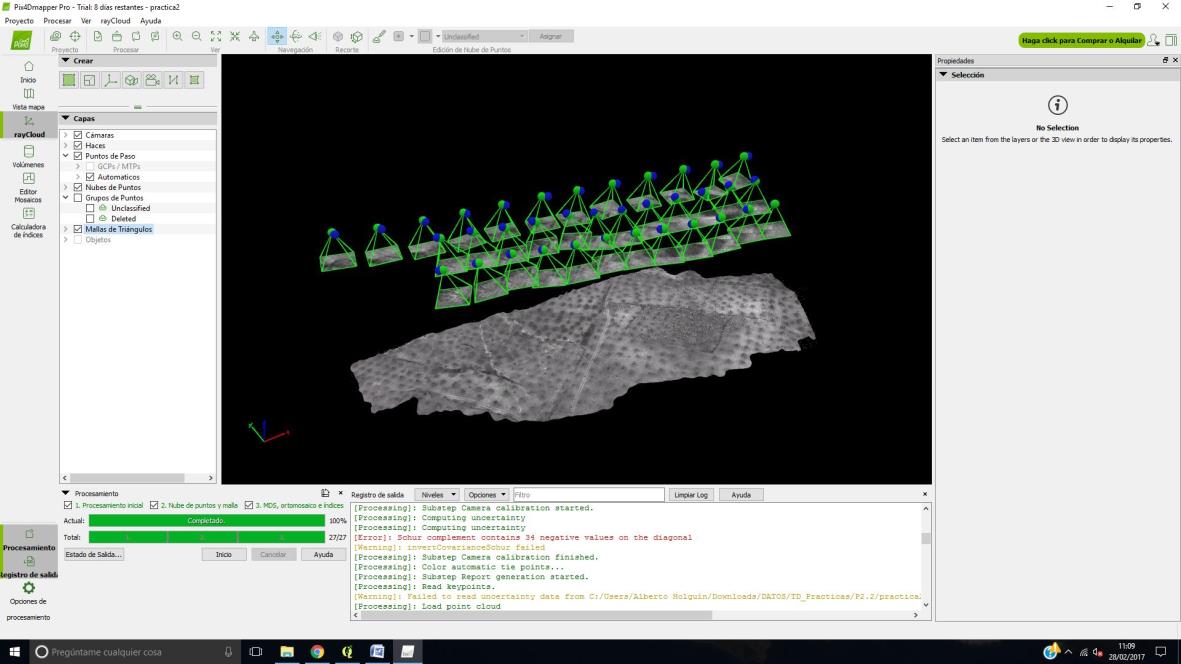
Task: Click the point cloud edit brush icon
Action: 379,36
